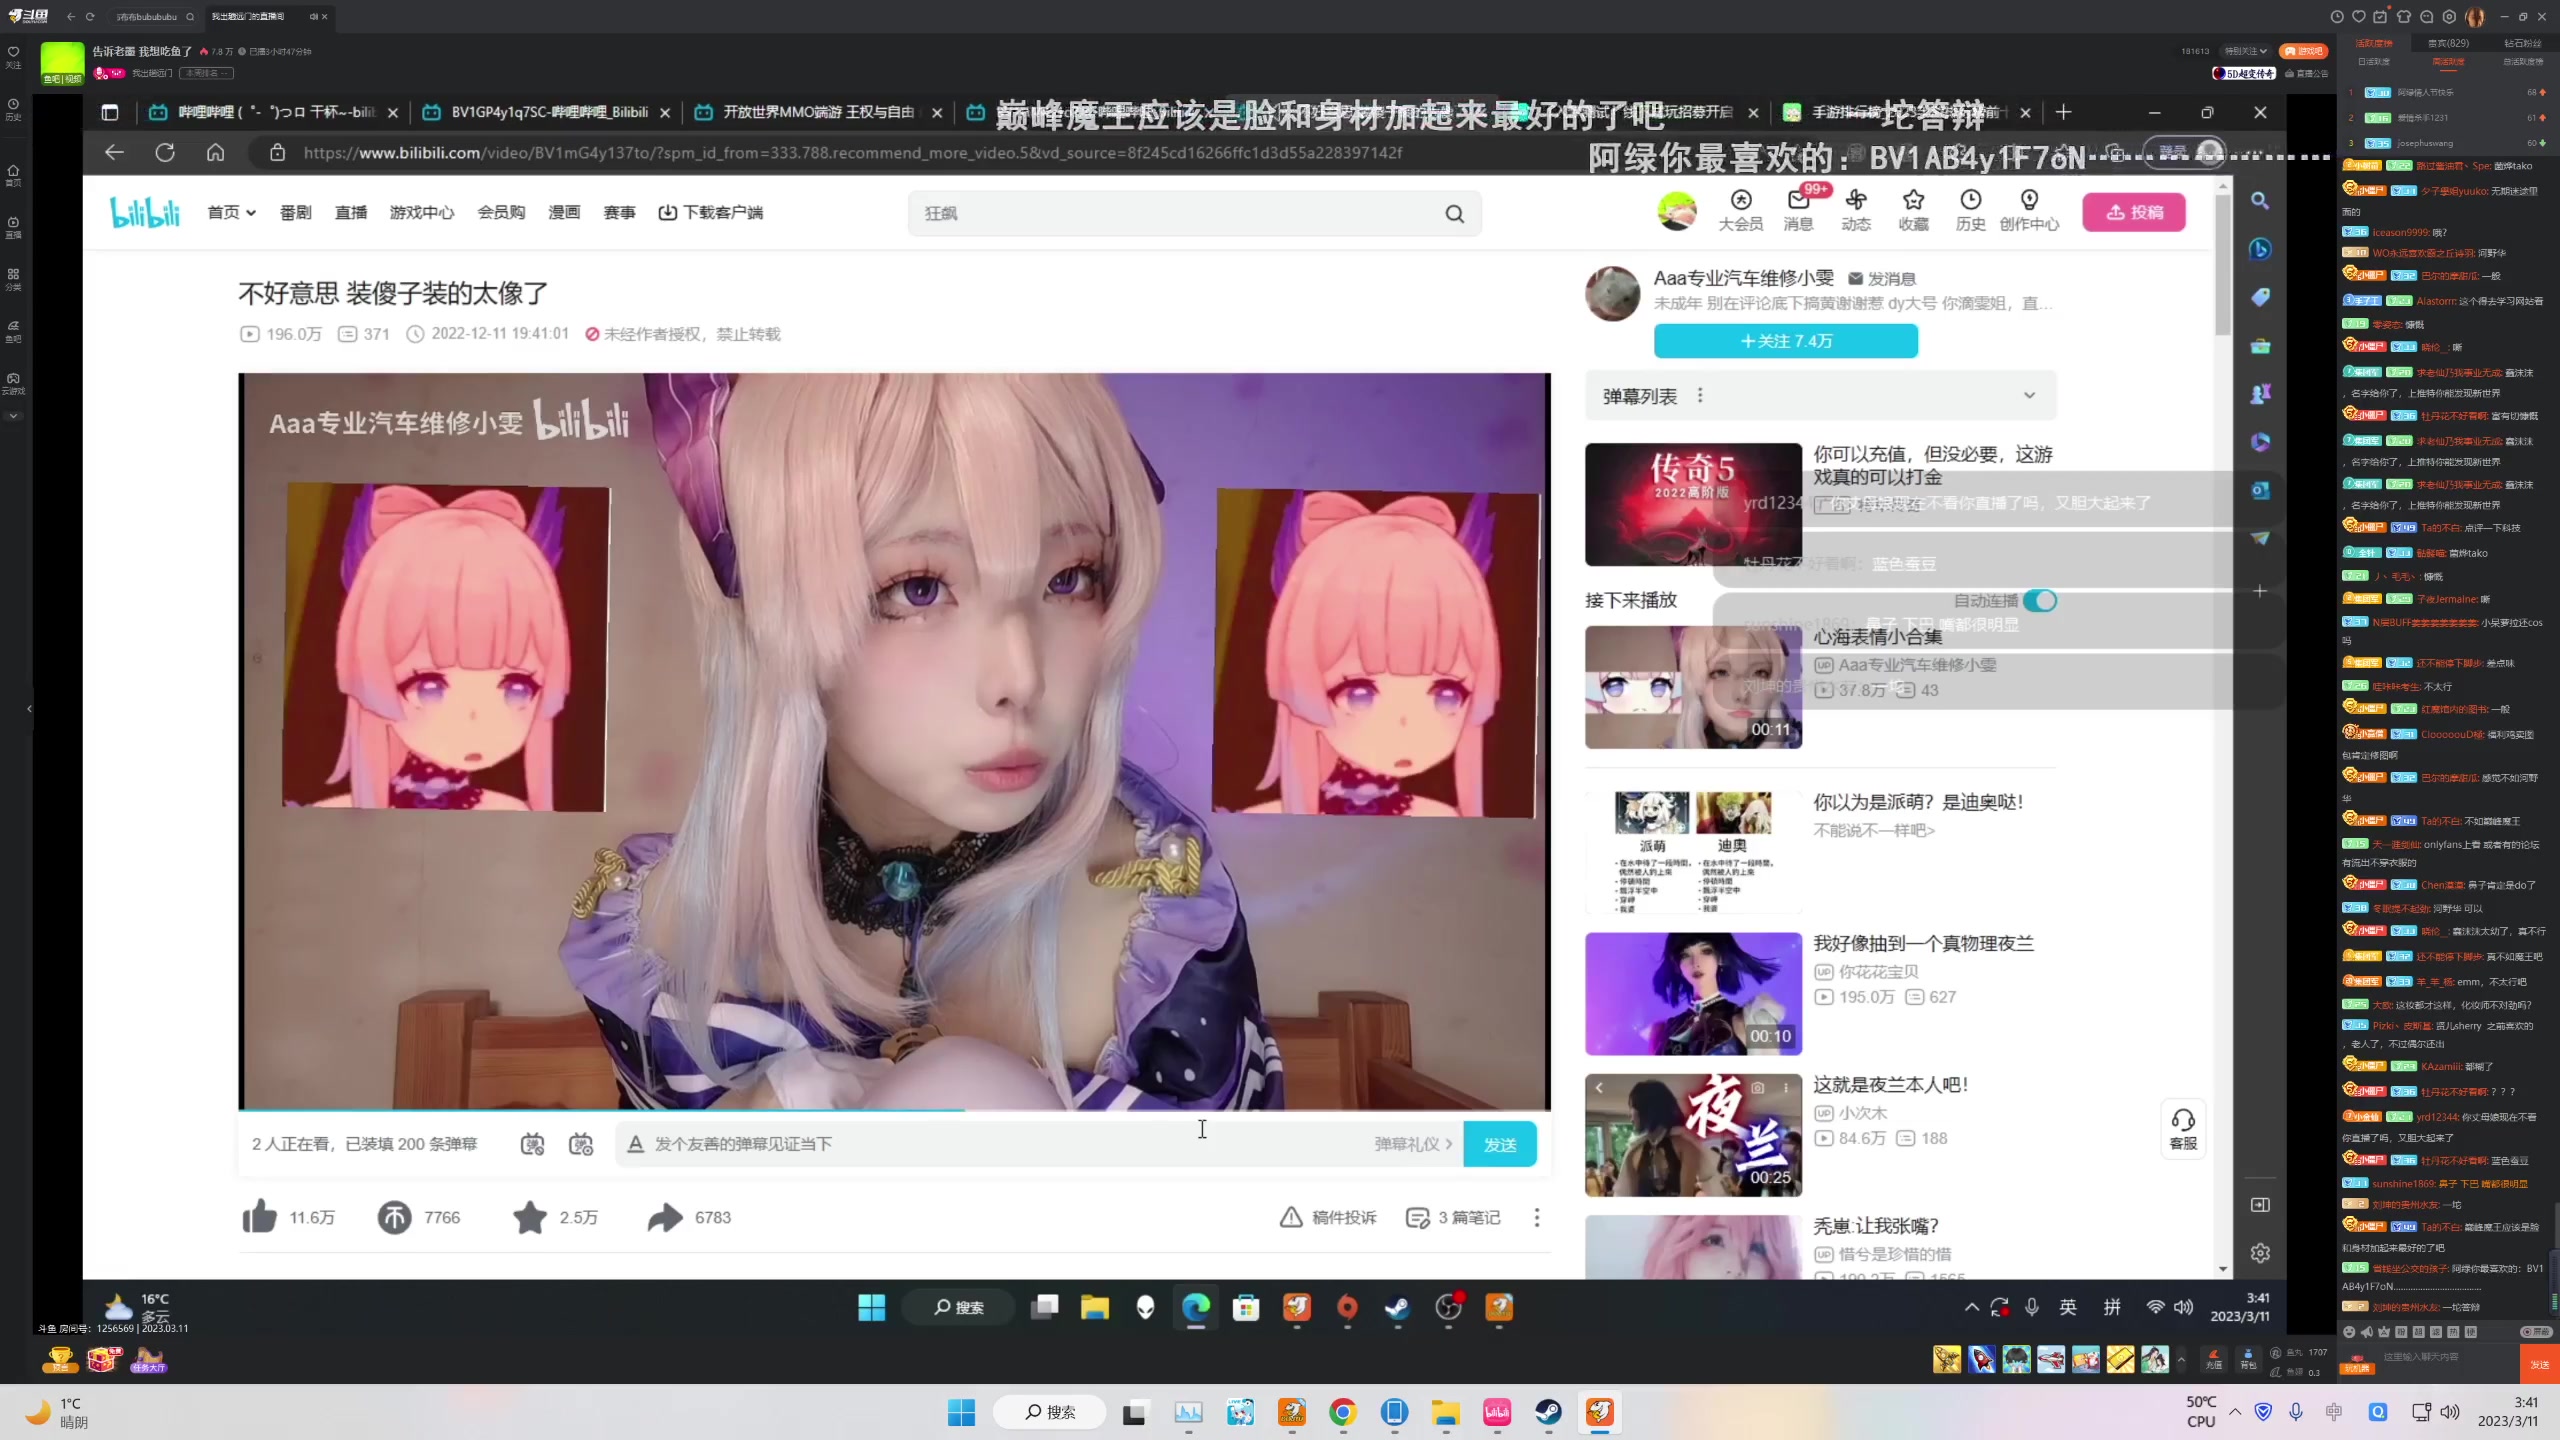Seek using the video progress bar
The image size is (2560, 1440).
tap(894, 1109)
